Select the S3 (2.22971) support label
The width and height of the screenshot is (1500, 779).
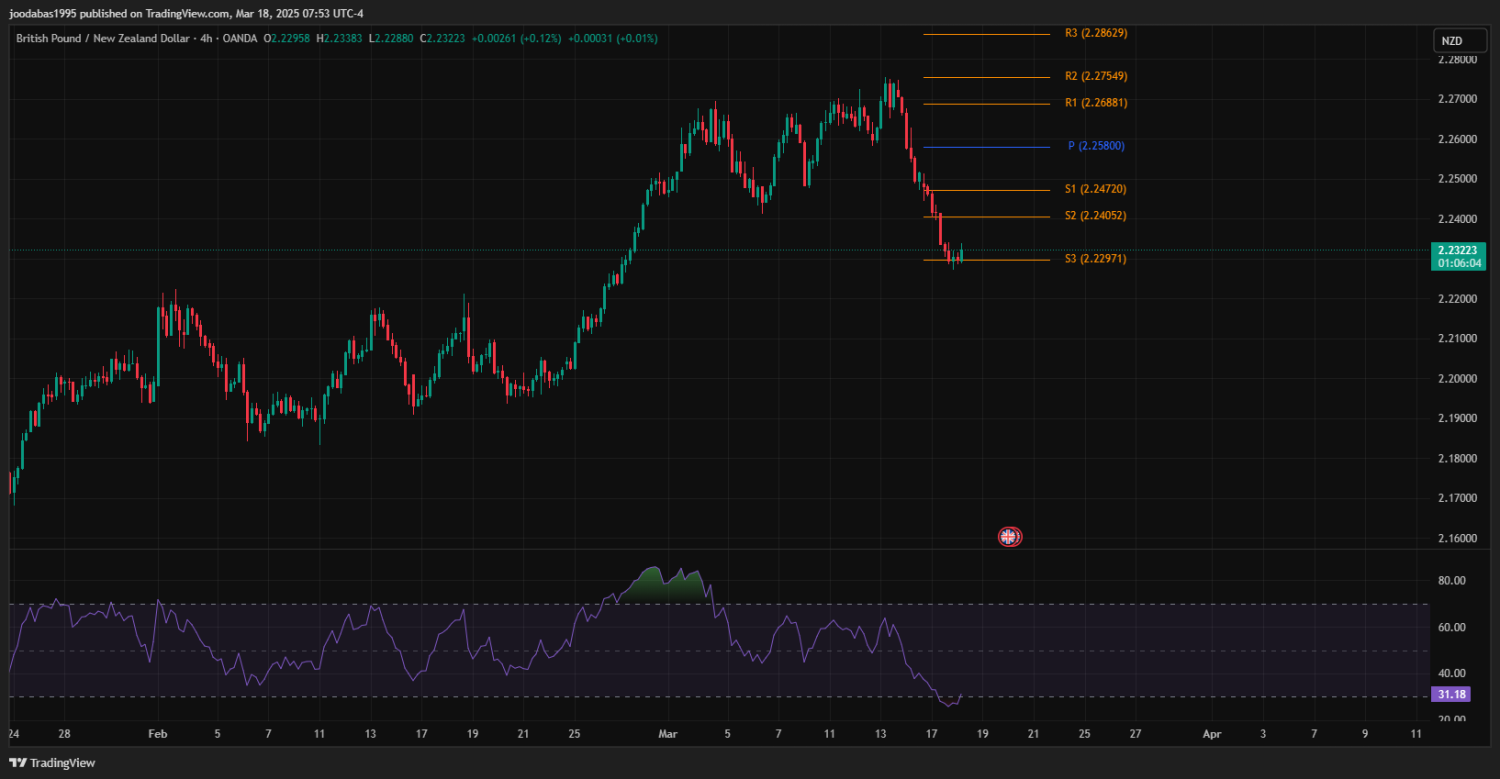click(x=1096, y=259)
